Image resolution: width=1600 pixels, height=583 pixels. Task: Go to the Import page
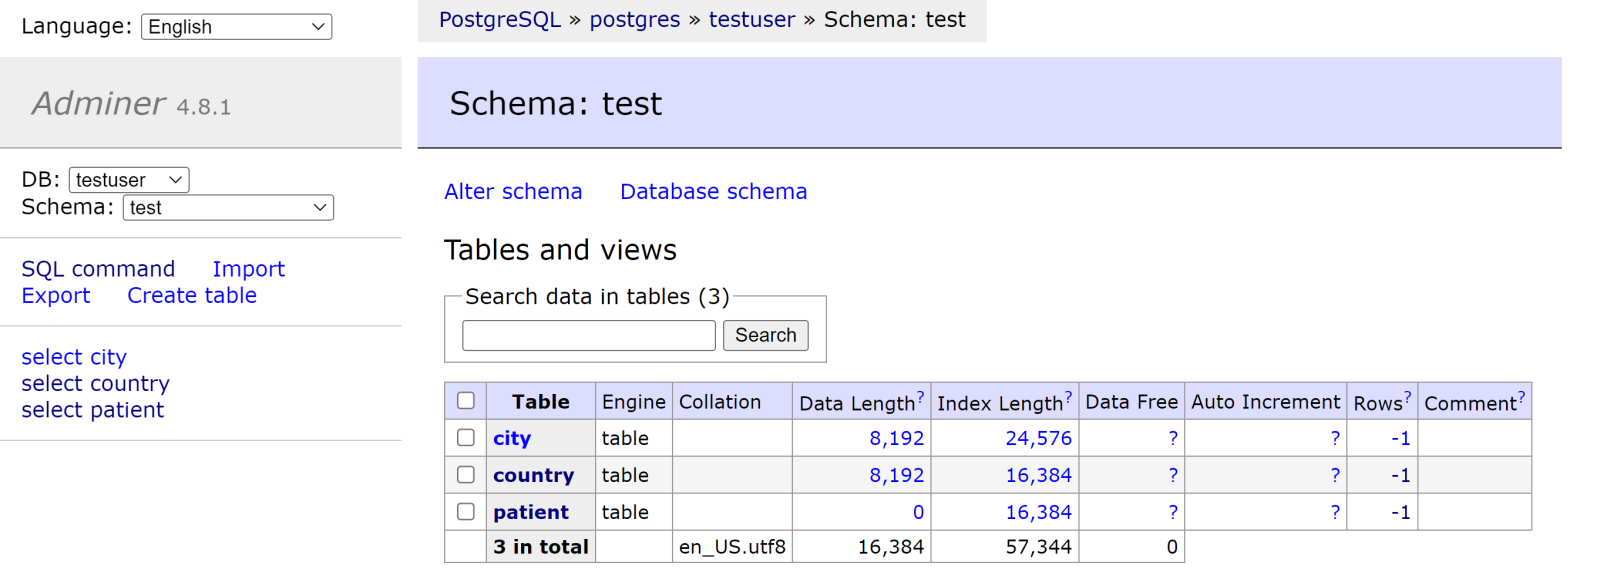pos(248,269)
